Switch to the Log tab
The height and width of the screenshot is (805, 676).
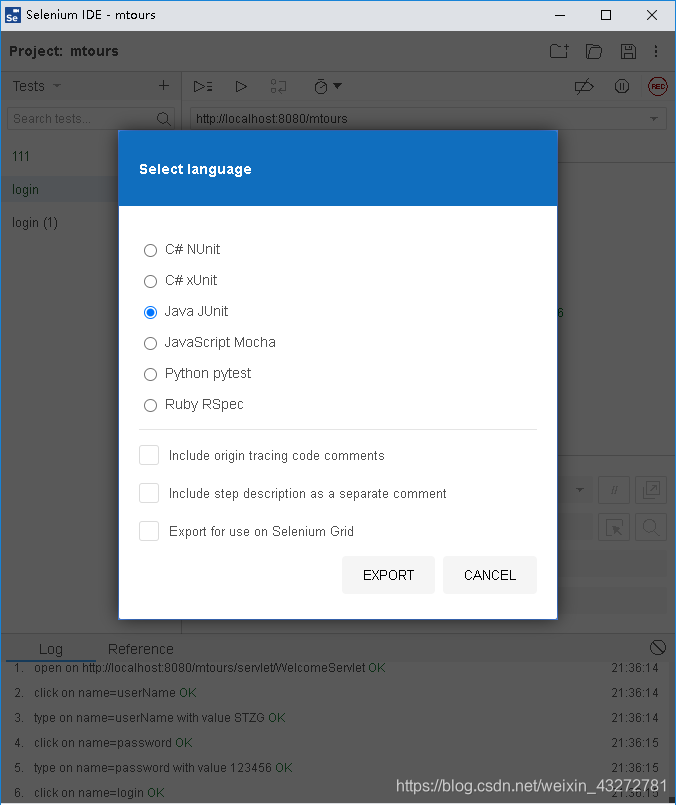[51, 649]
